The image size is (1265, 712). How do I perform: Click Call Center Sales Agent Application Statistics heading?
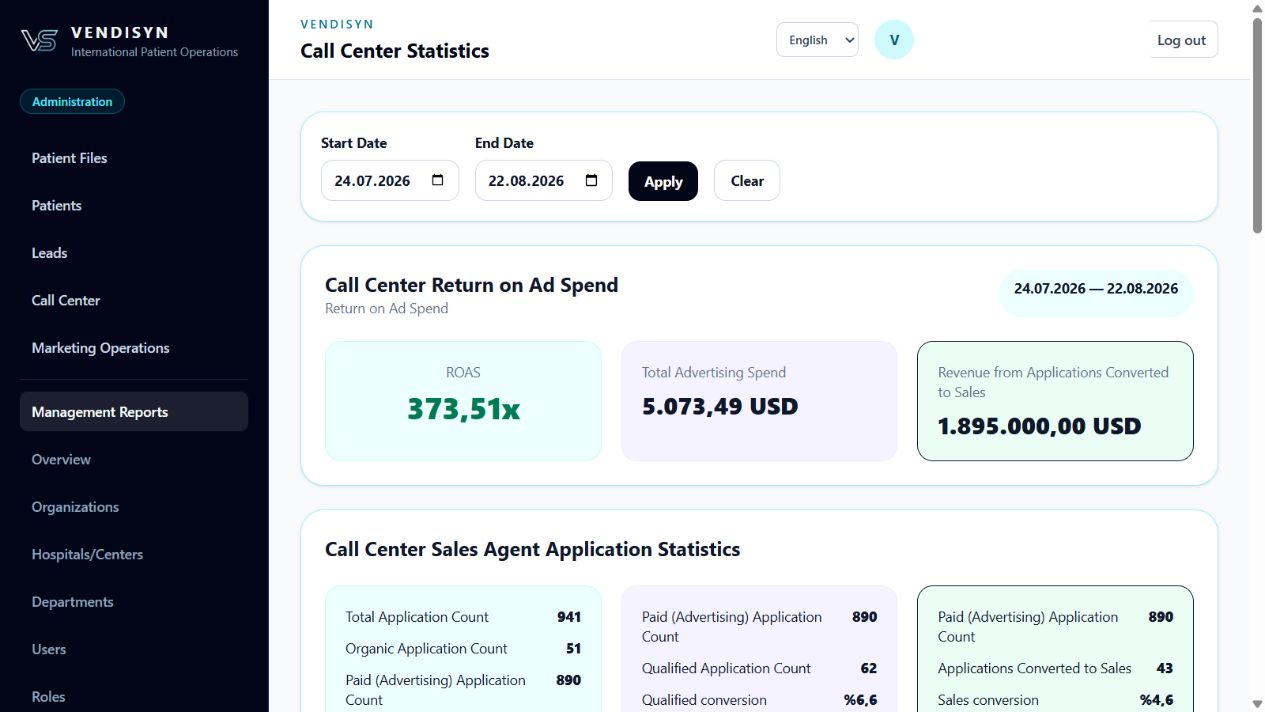[533, 549]
